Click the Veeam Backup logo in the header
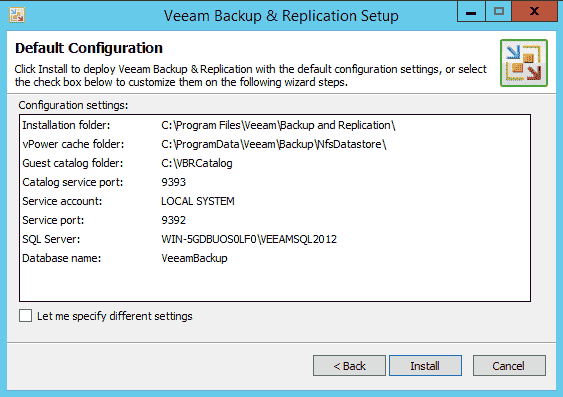 click(x=524, y=63)
